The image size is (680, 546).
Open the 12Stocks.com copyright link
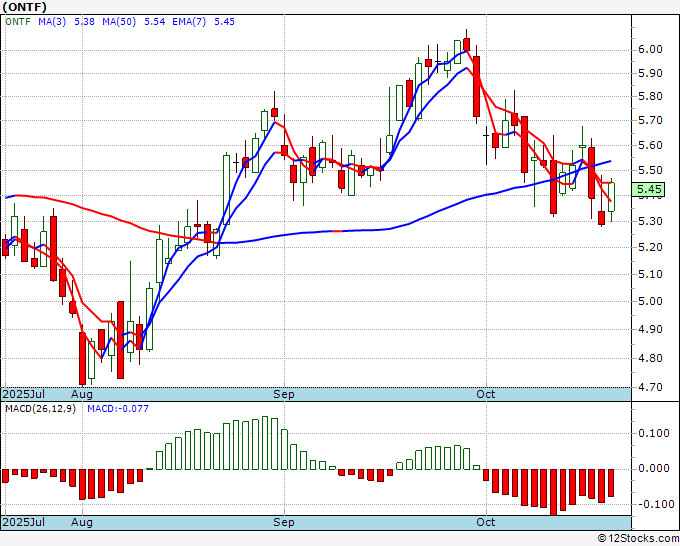(x=638, y=539)
